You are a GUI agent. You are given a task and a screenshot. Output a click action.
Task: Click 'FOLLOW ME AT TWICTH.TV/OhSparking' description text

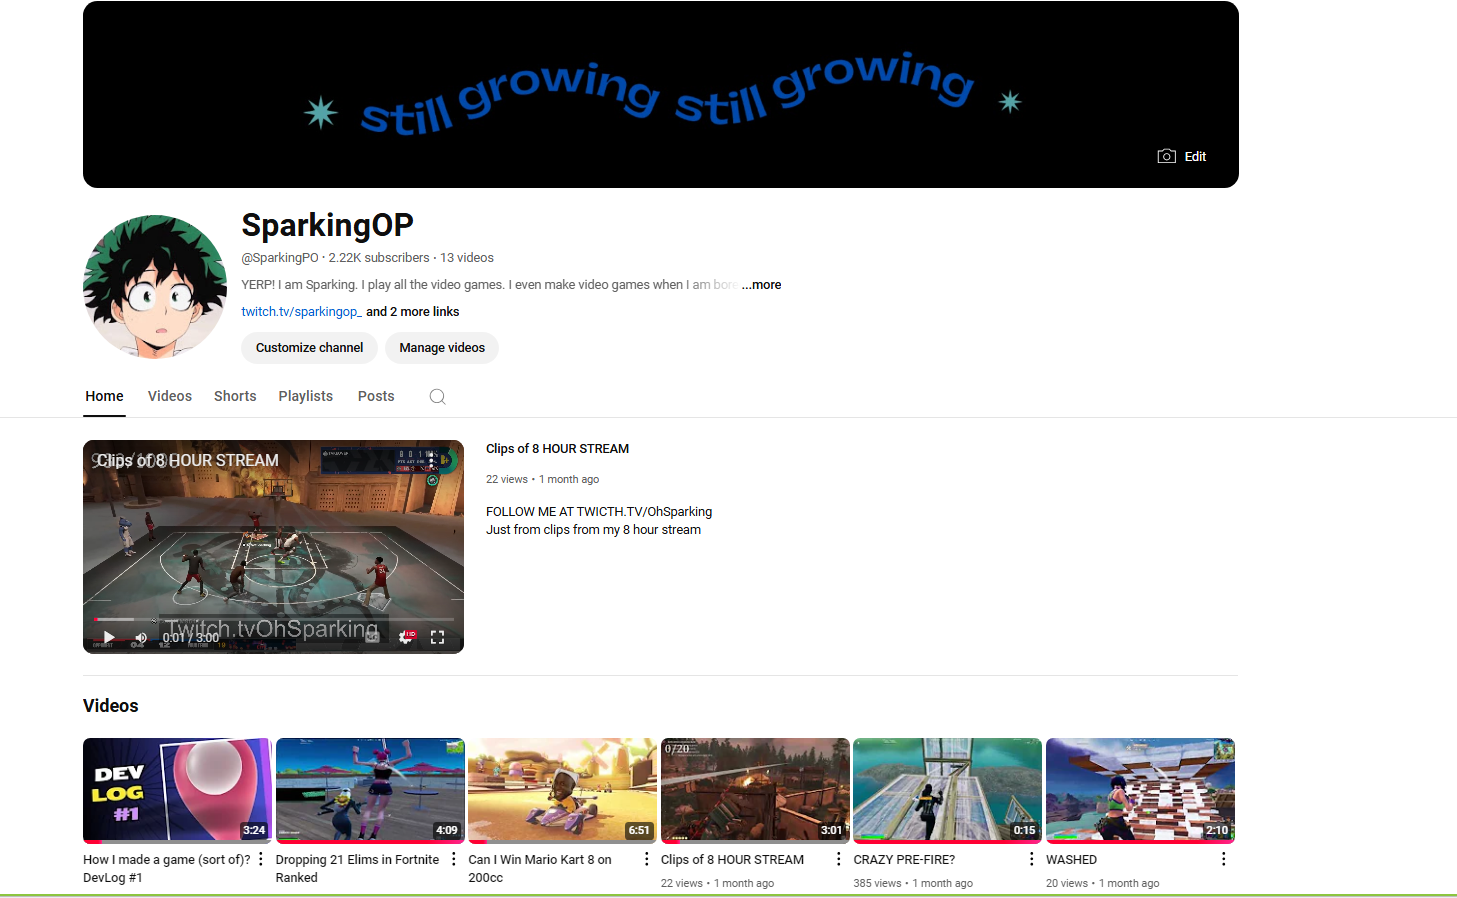point(599,512)
